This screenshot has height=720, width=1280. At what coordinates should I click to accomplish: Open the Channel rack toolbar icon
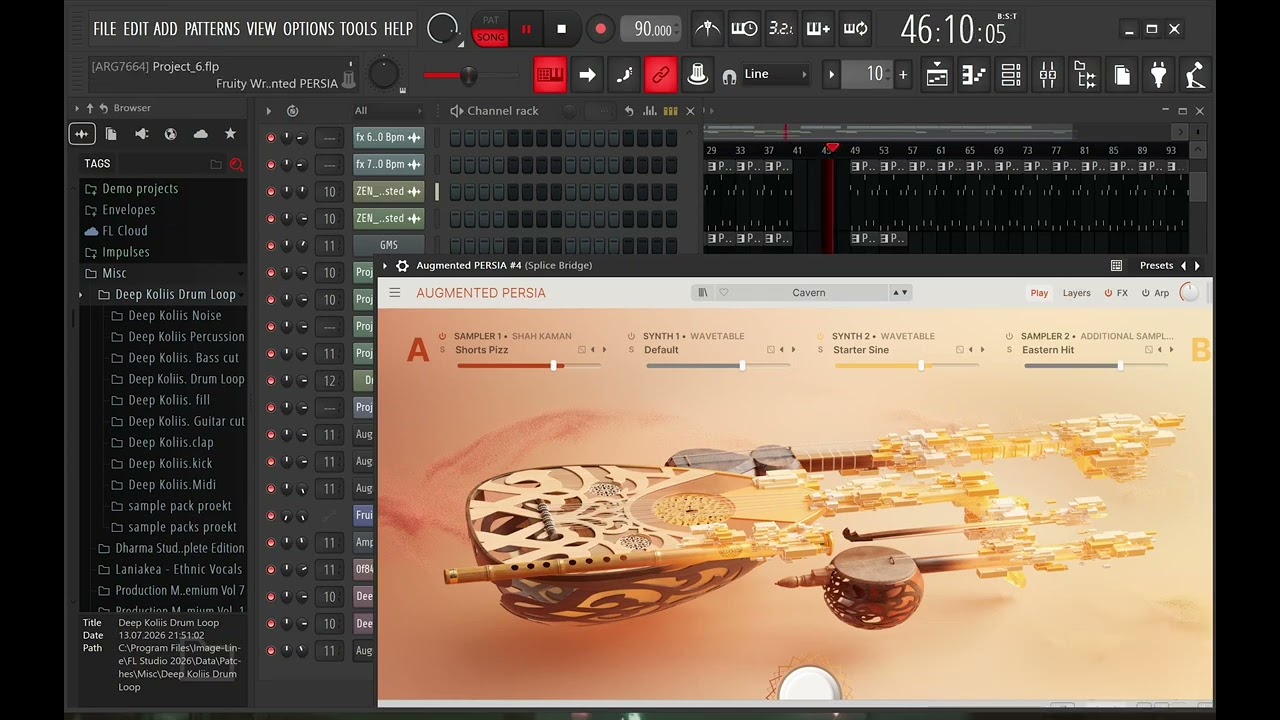coord(1011,74)
